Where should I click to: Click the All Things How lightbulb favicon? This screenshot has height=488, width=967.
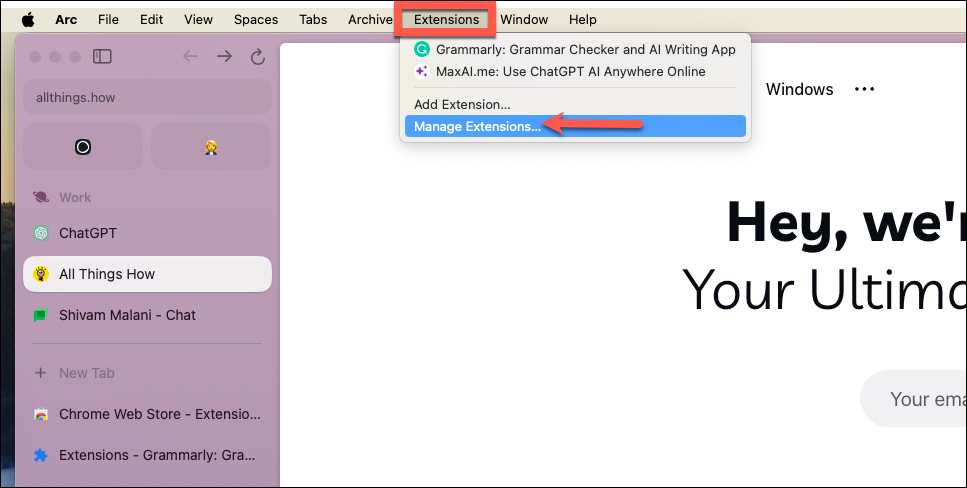pyautogui.click(x=41, y=274)
